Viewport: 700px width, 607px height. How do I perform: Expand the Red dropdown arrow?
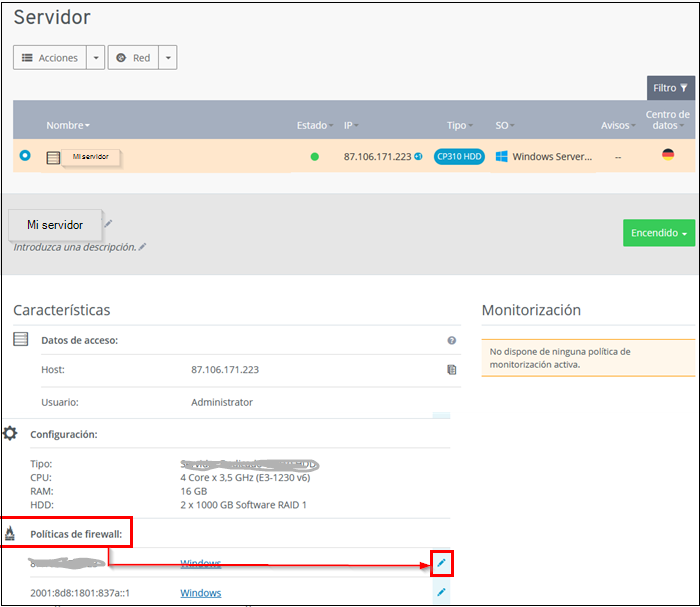pyautogui.click(x=168, y=58)
